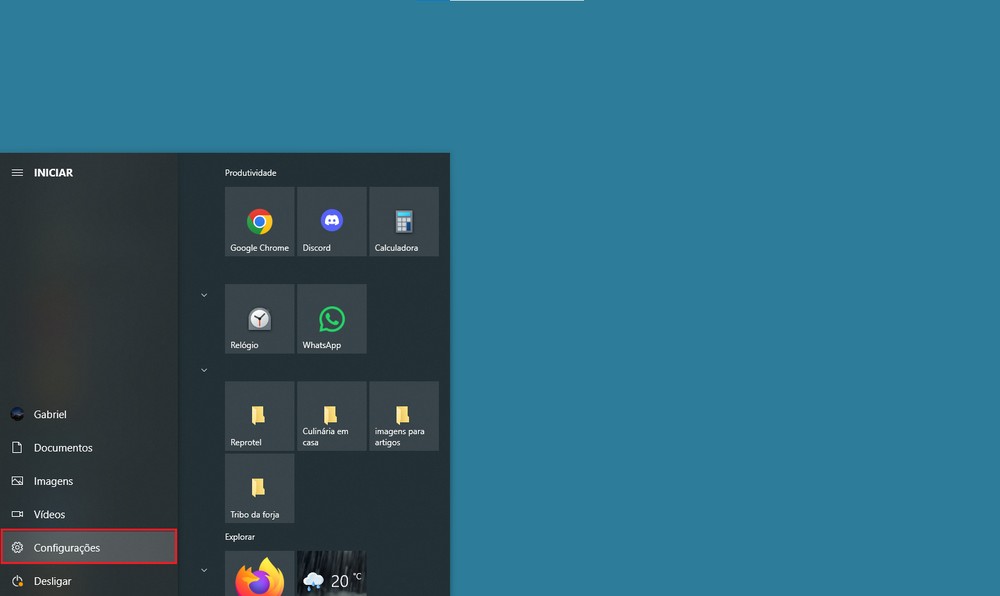The height and width of the screenshot is (596, 1000).
Task: Expand the chevron beside the Explorar tiles
Action: (x=203, y=569)
